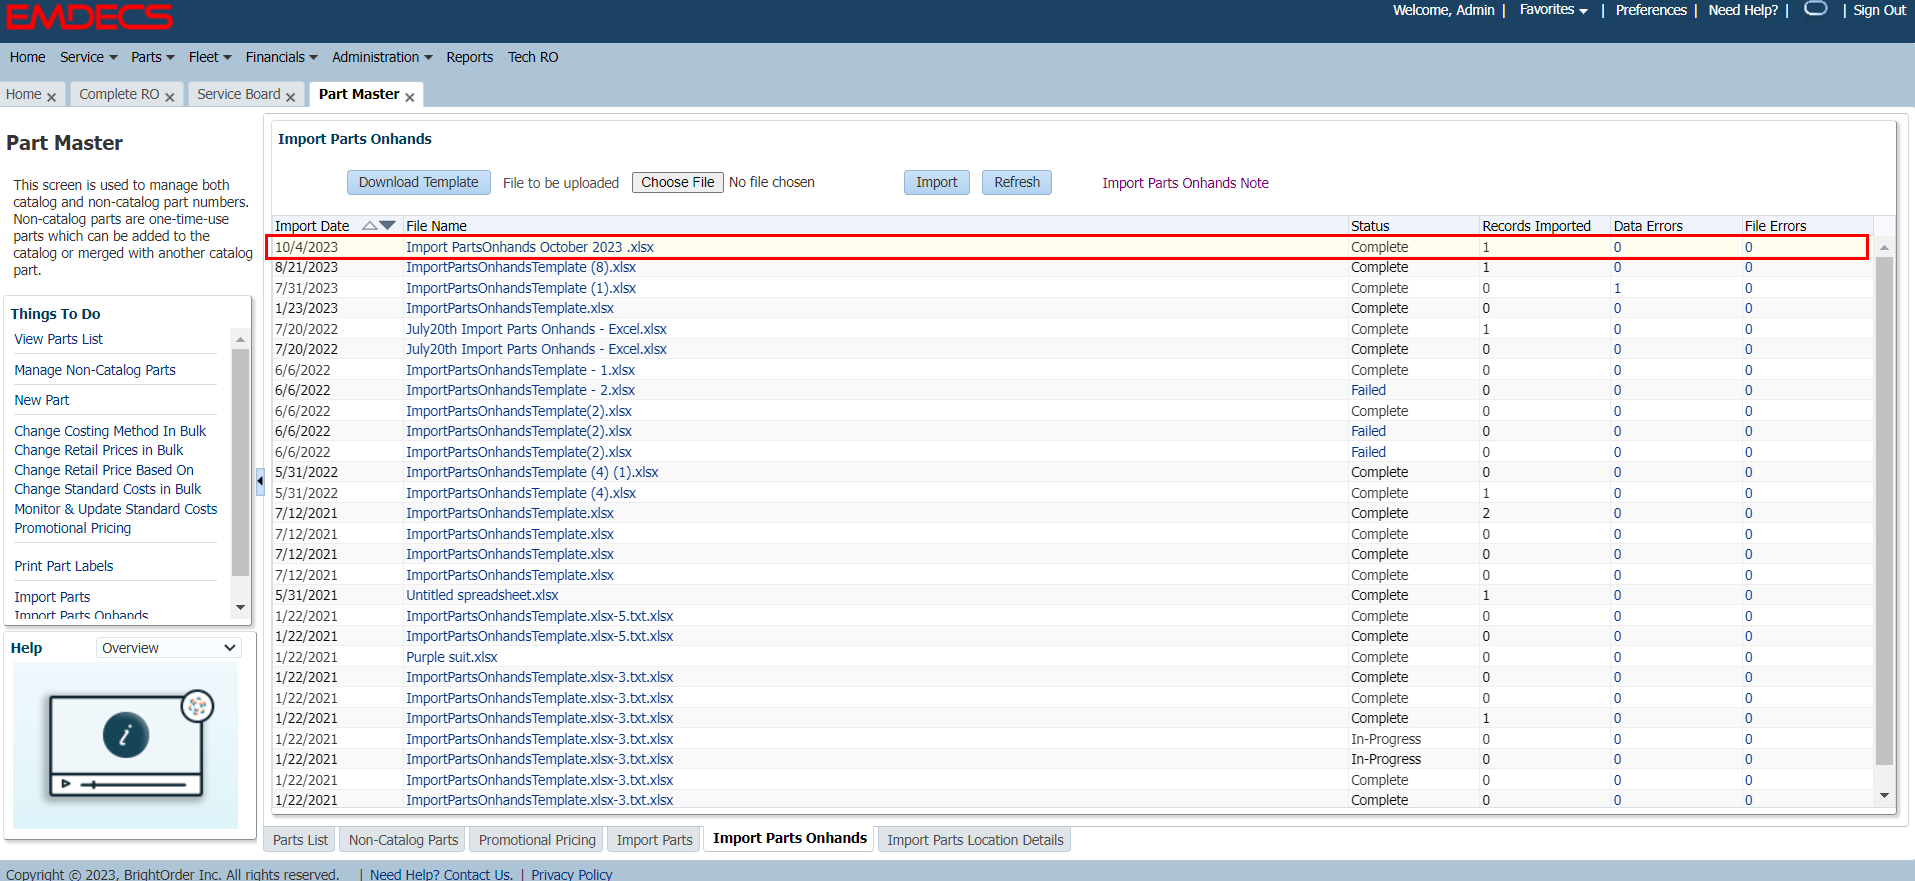Open file Import PartsOnhands October 2023 .xlsx

pos(530,247)
